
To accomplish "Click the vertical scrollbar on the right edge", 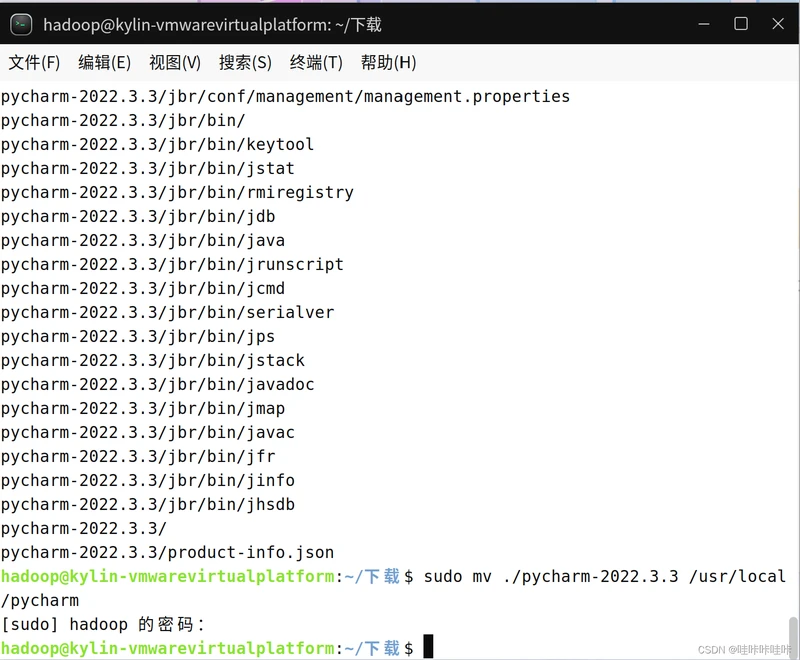I will 793,628.
